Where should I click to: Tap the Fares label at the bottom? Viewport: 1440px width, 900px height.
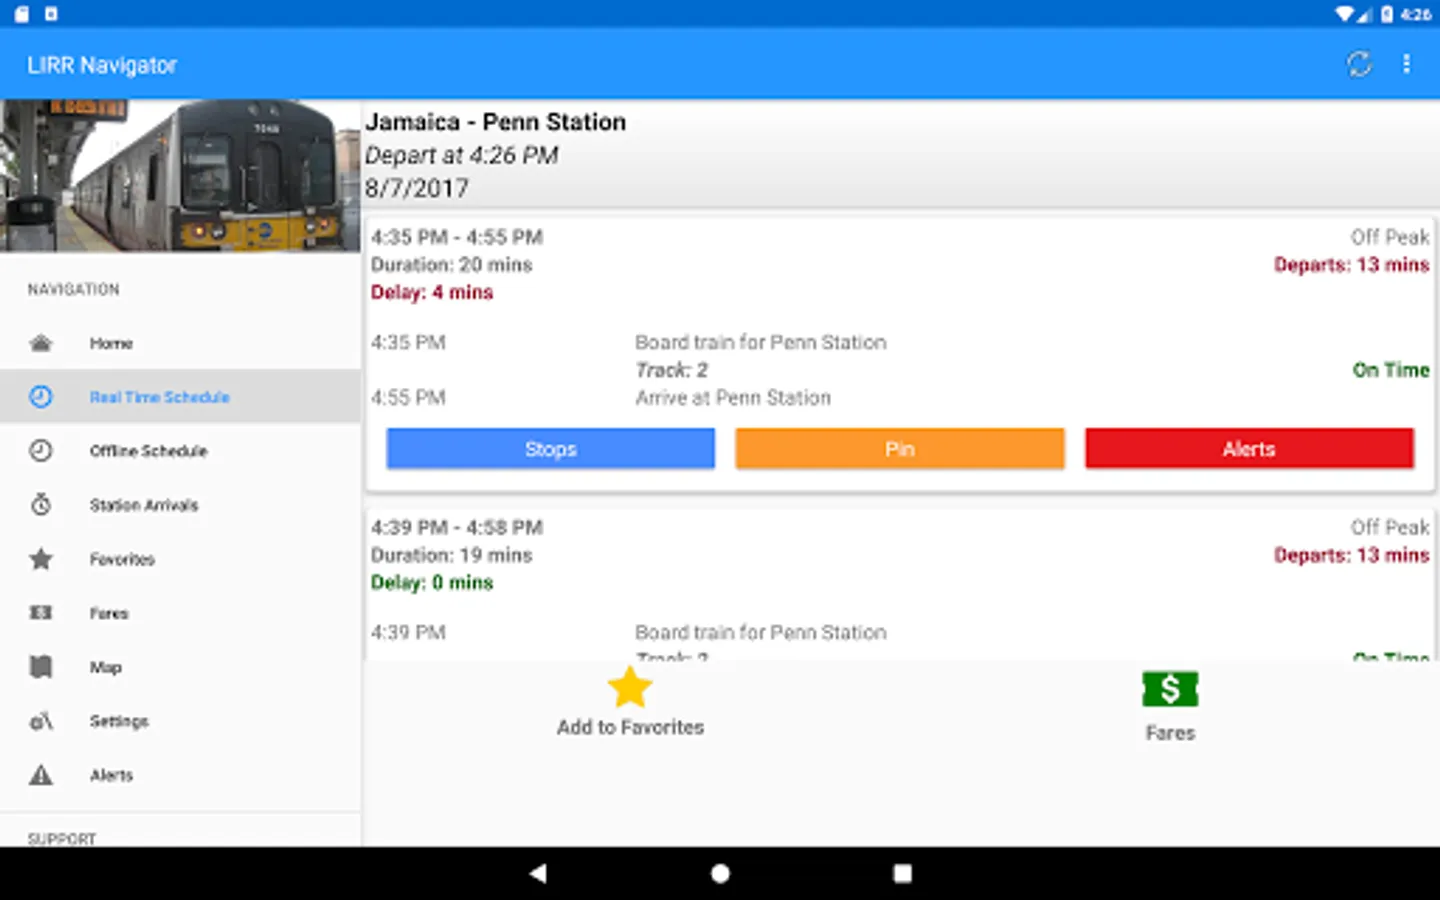pos(1170,733)
